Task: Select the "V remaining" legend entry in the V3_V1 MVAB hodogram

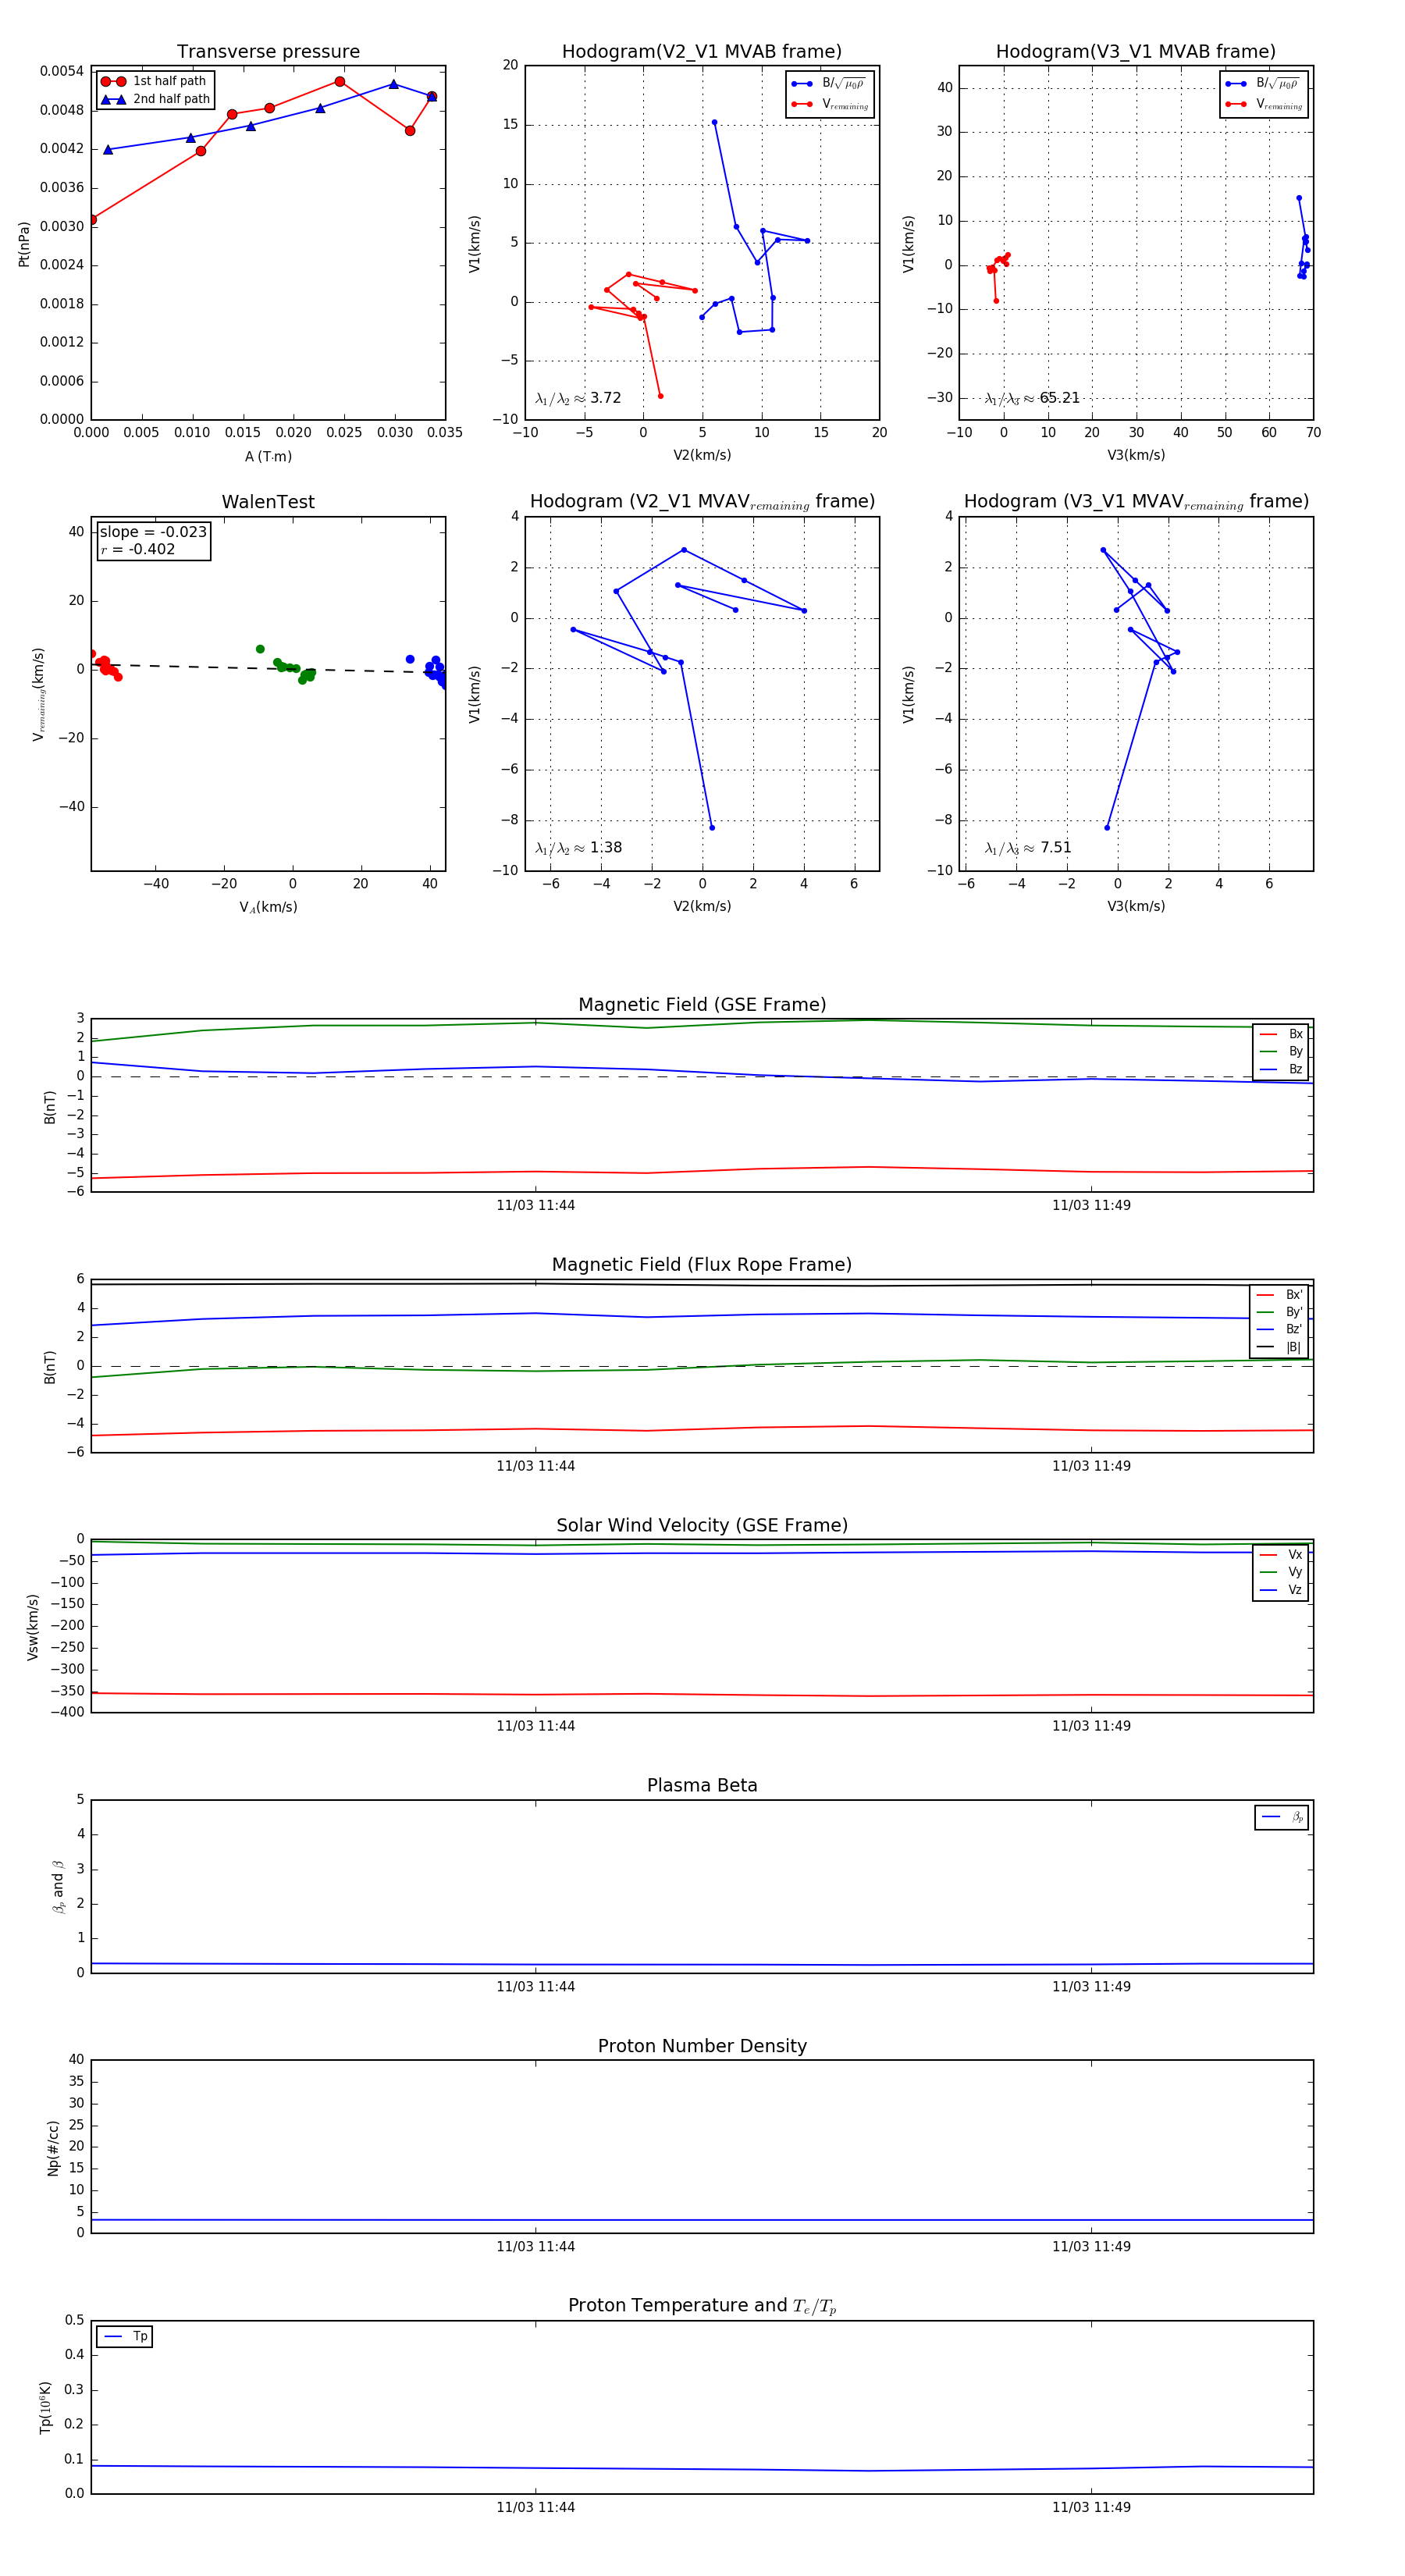Action: tap(1264, 104)
